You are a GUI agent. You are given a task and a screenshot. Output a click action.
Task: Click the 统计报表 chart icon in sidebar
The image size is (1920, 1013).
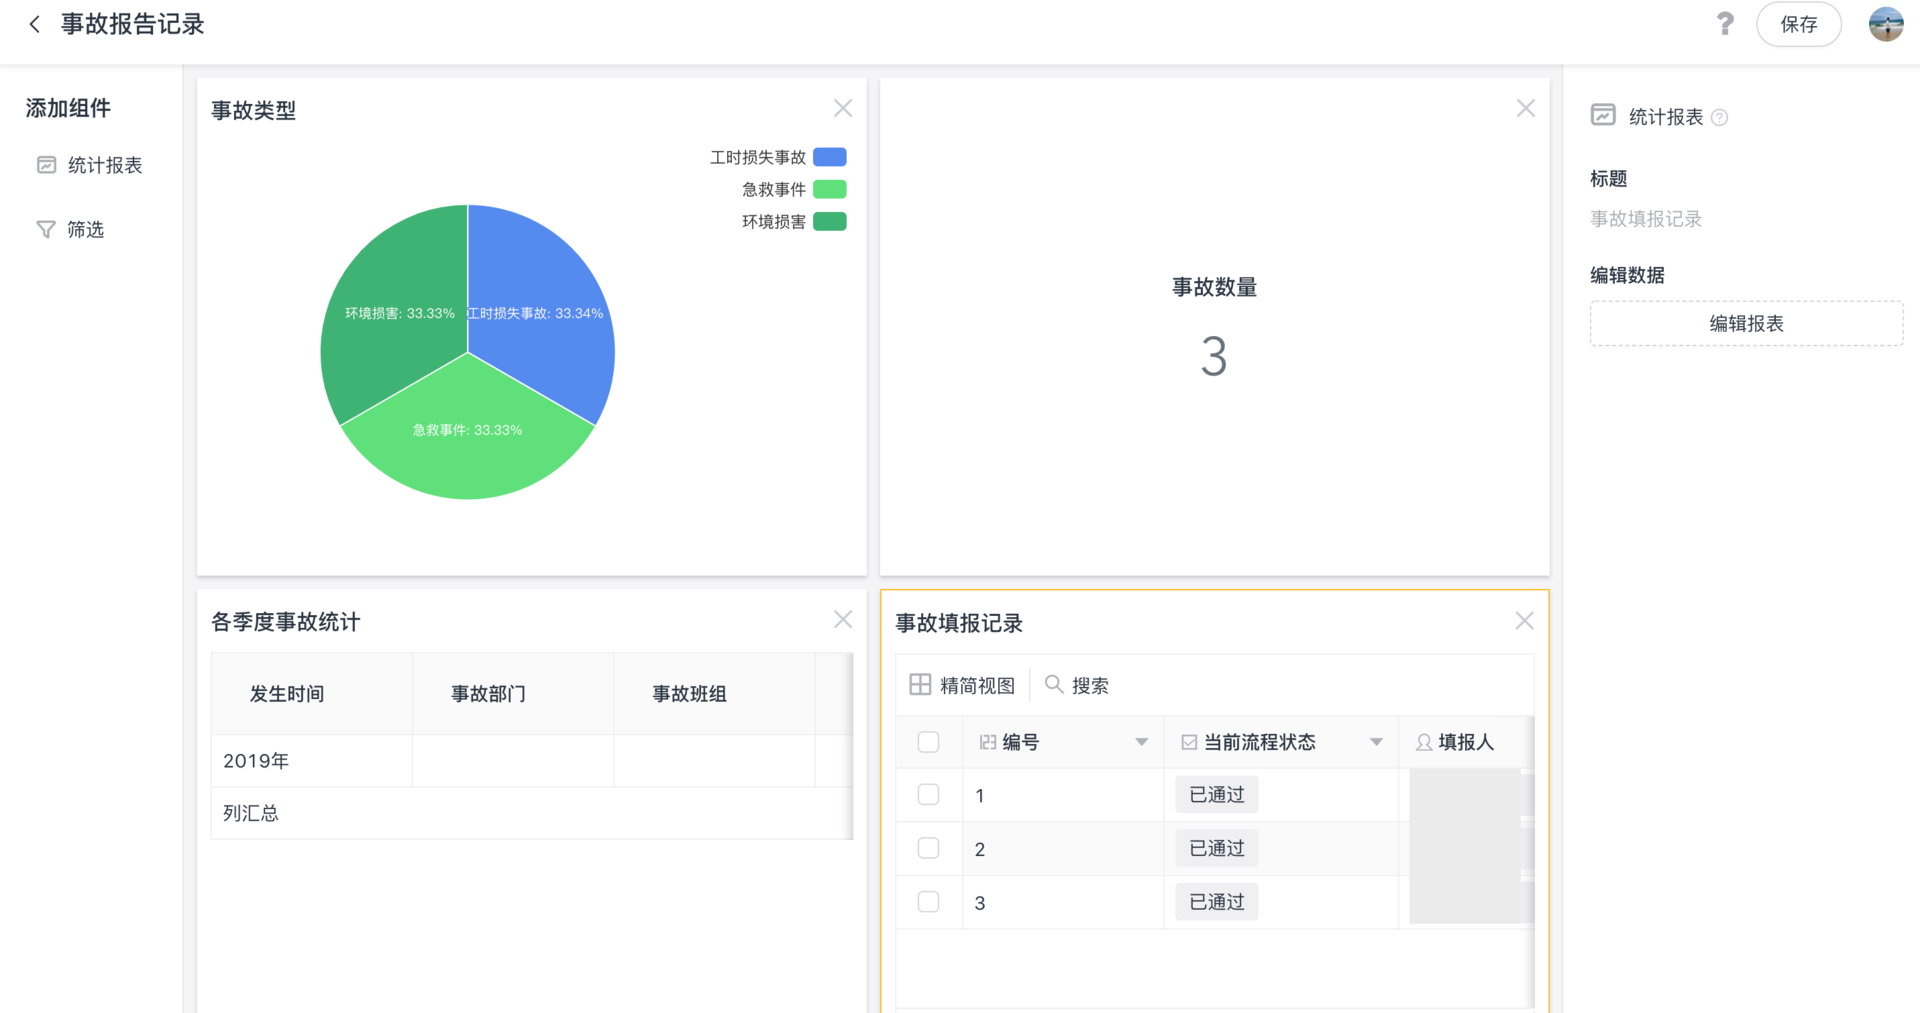coord(46,165)
